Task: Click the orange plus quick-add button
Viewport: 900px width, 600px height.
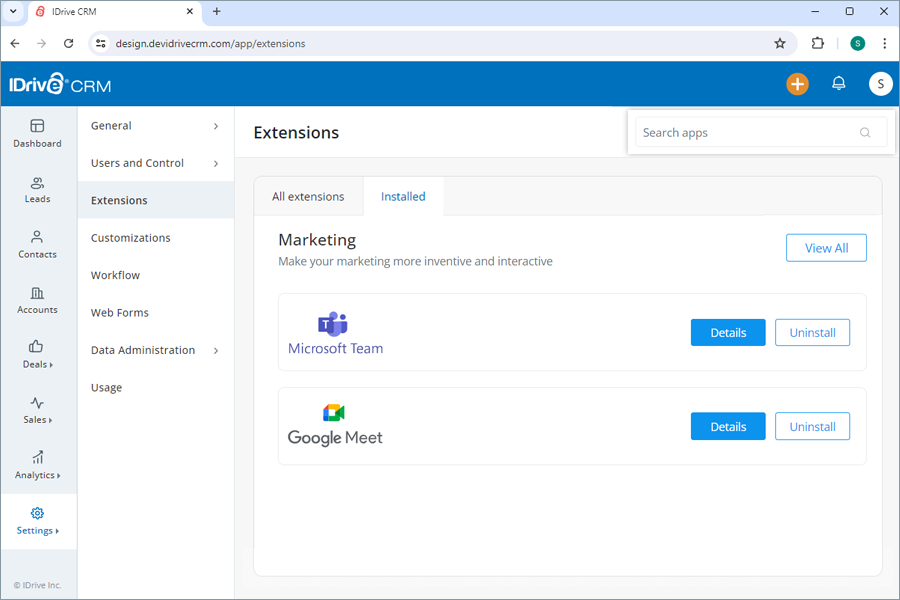Action: [797, 84]
